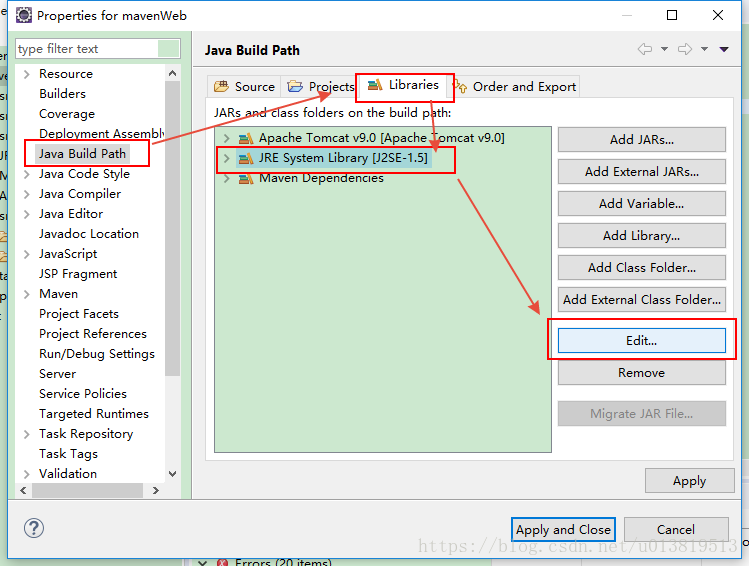Select JSP Fragment in the tree
The image size is (749, 566).
[78, 274]
